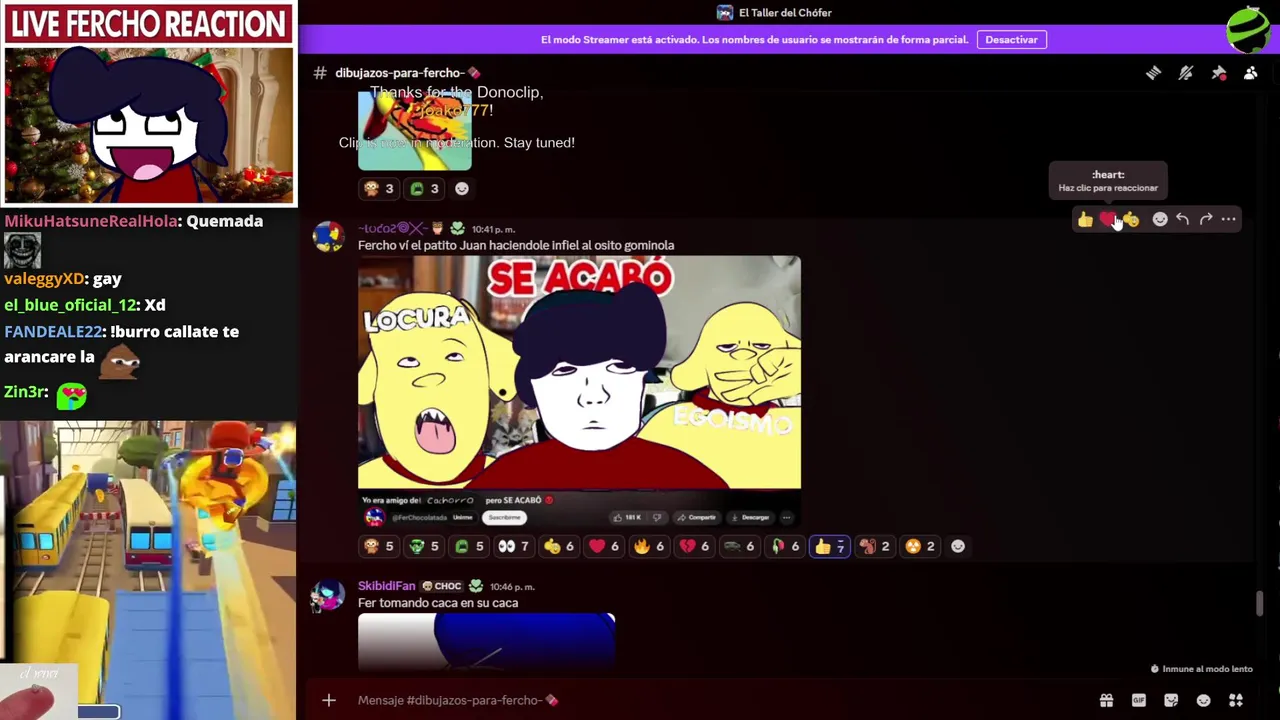Open pinned messages icon in header
This screenshot has height=720, width=1280.
[1218, 73]
